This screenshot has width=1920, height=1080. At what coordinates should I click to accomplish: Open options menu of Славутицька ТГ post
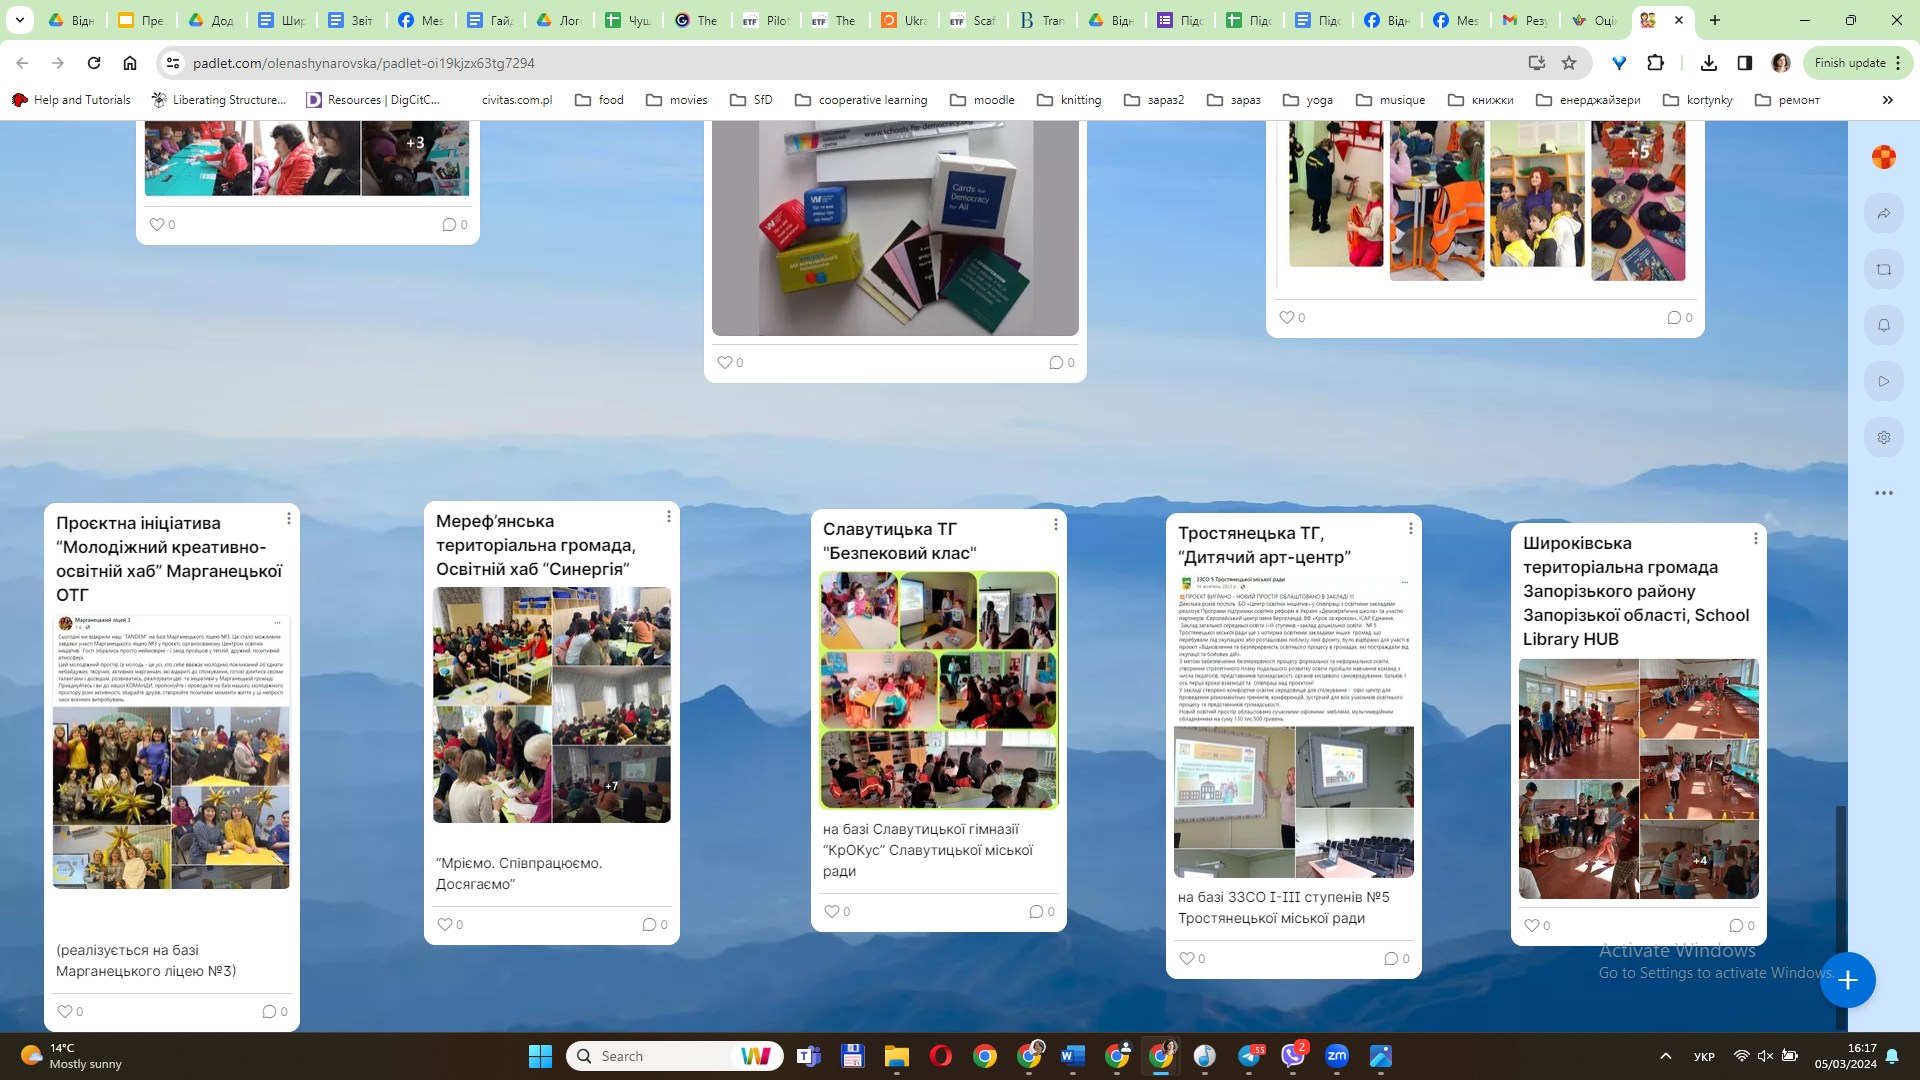click(1056, 524)
